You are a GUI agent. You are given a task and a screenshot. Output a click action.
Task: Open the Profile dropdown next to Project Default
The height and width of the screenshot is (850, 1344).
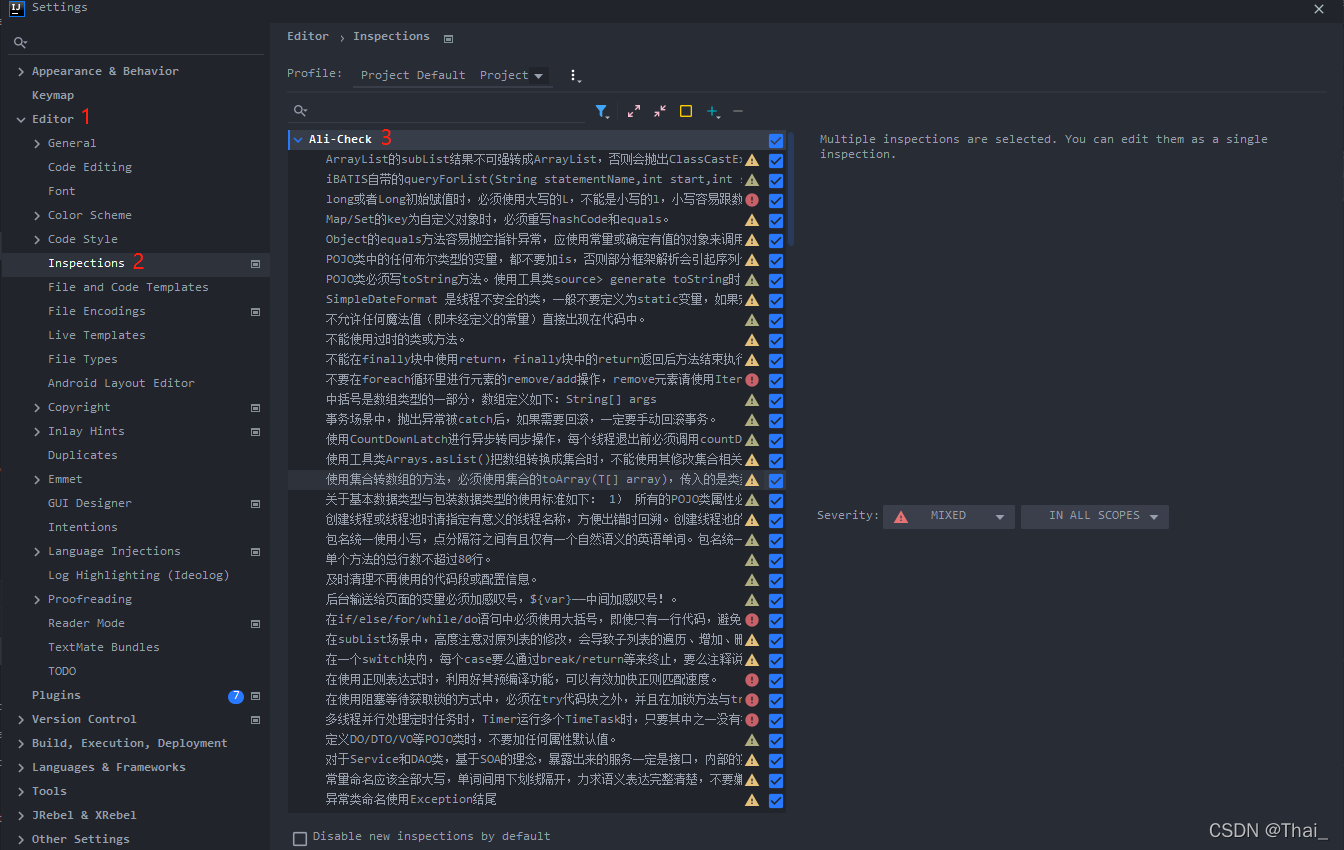pyautogui.click(x=513, y=75)
